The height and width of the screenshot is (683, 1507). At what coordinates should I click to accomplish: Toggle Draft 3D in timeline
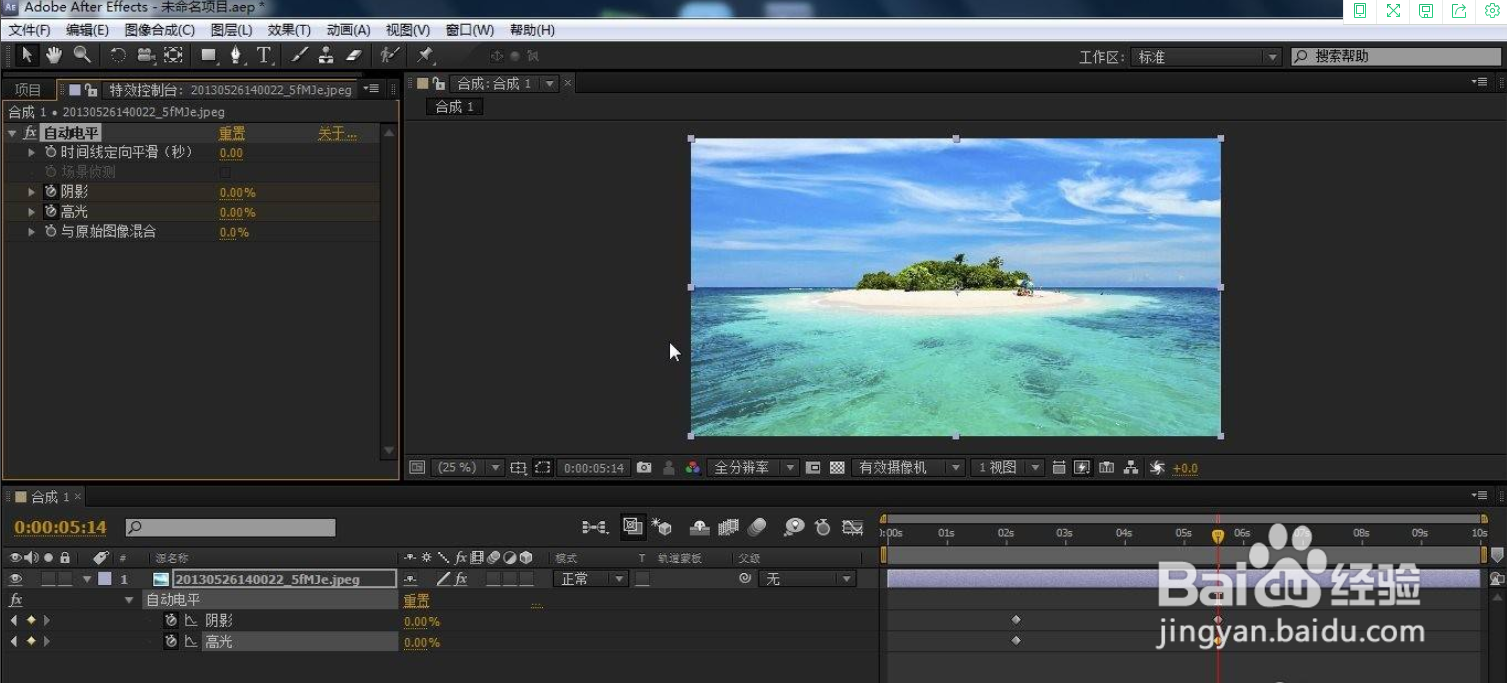(x=662, y=527)
